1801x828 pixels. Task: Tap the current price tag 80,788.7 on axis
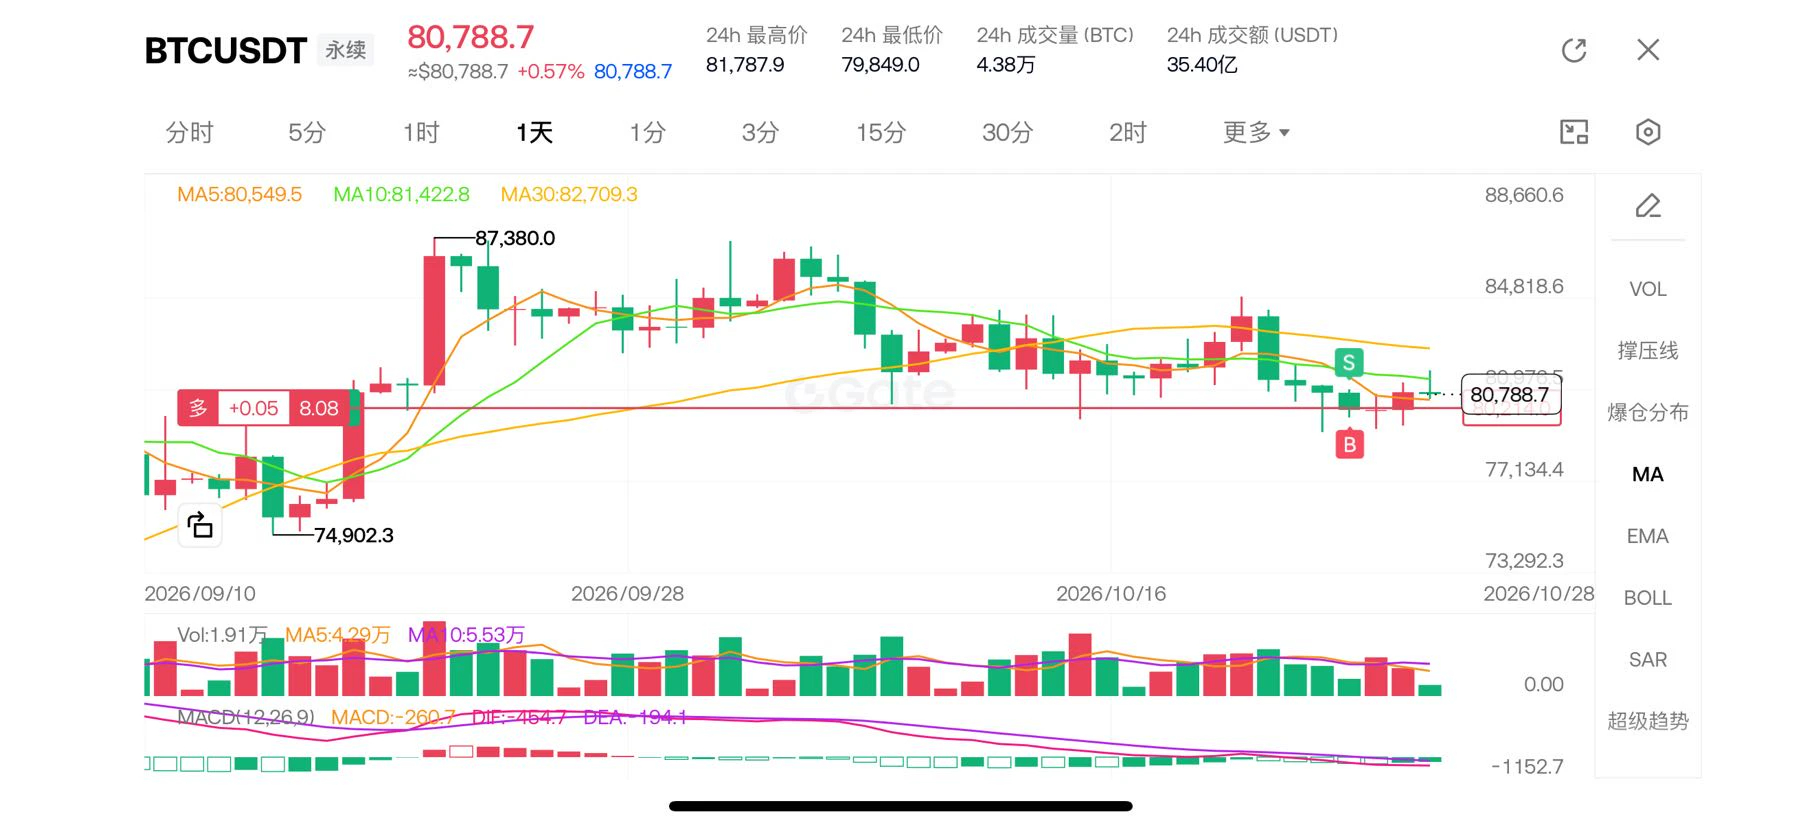coord(1511,395)
